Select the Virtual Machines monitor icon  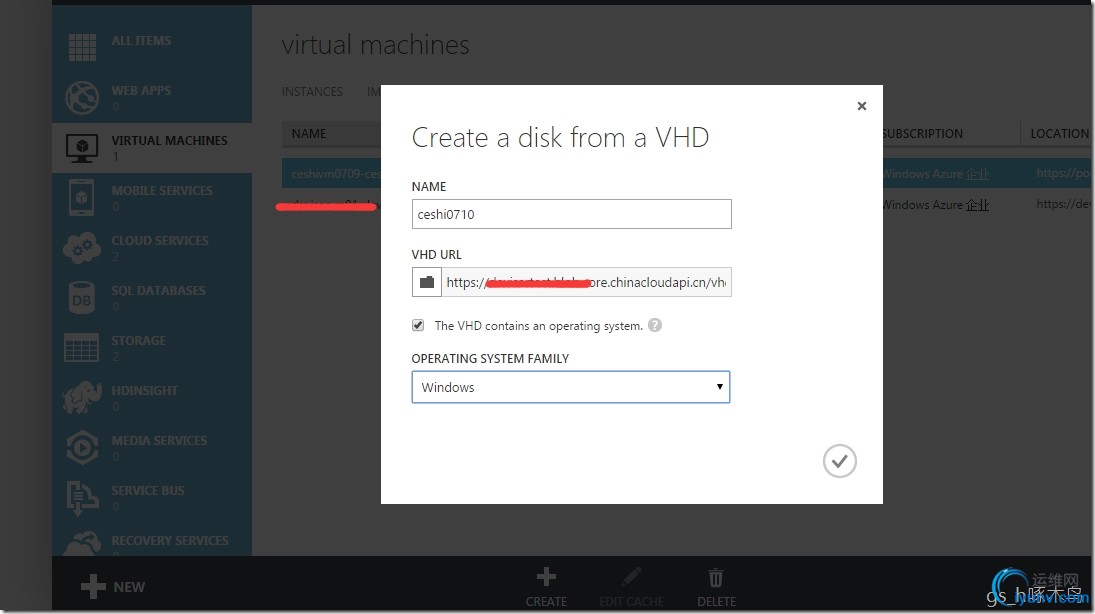point(82,148)
